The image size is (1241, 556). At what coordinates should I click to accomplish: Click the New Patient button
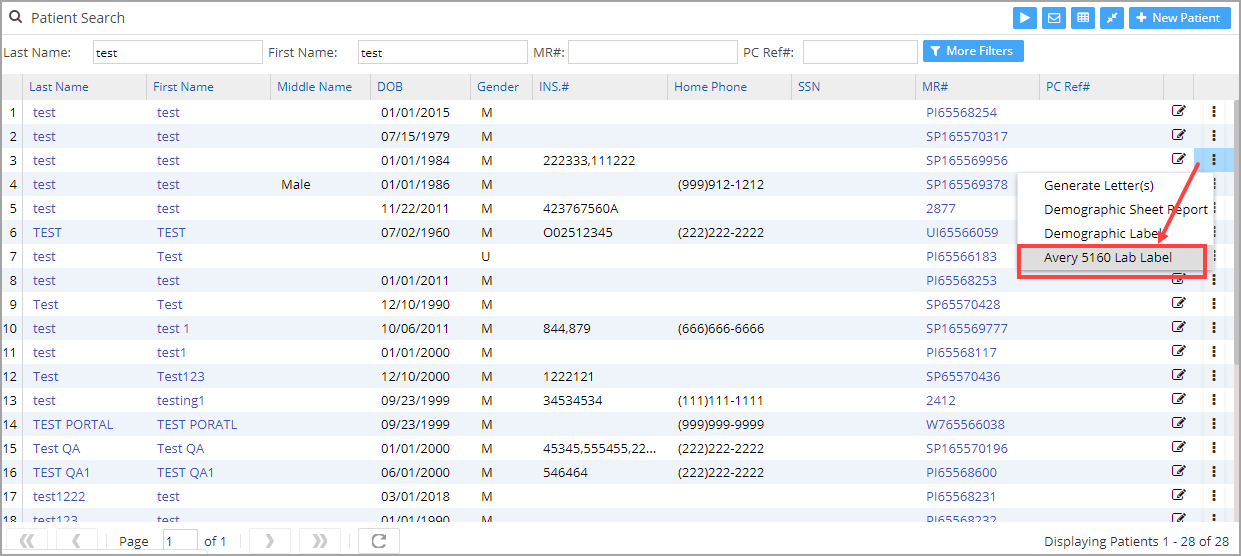(x=1179, y=18)
